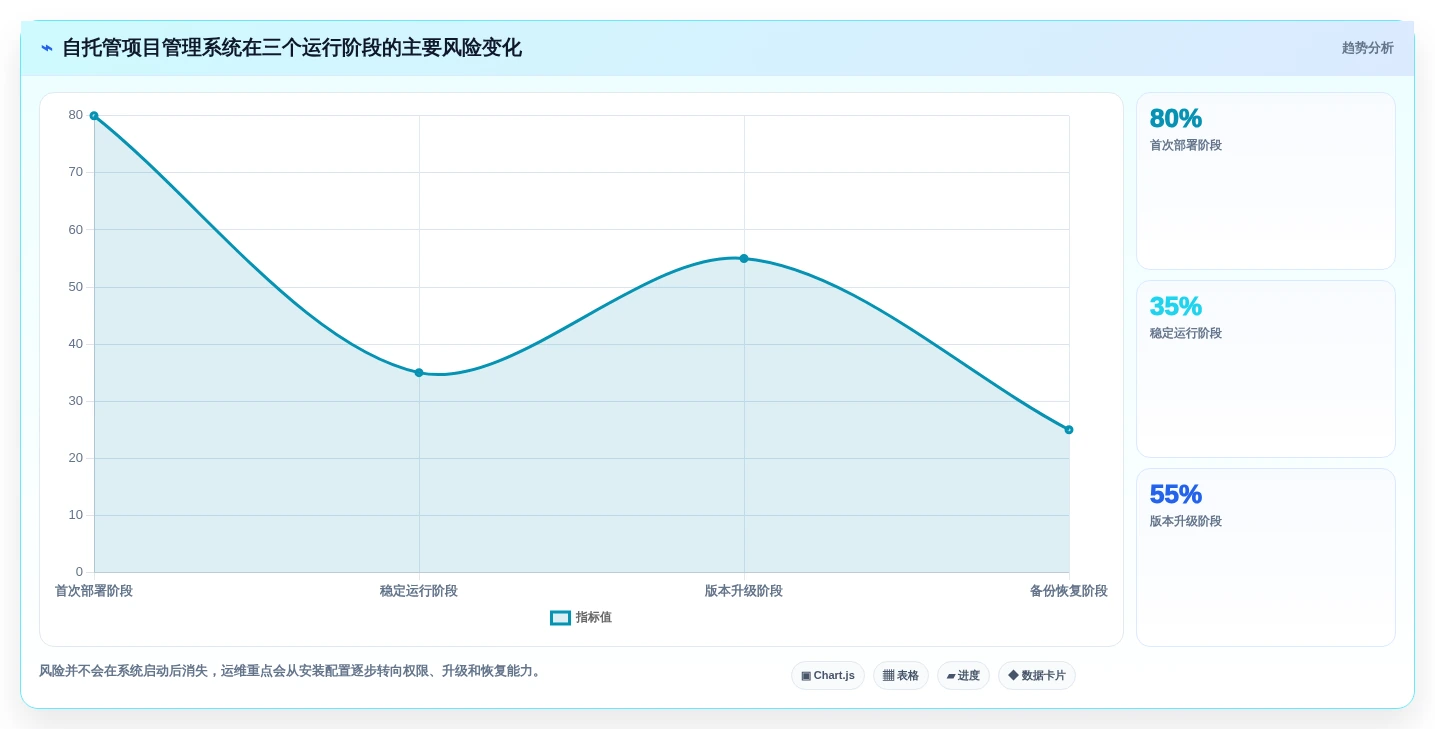The height and width of the screenshot is (729, 1435).
Task: Open the 80% 首次部署阶段 card
Action: pos(1265,181)
